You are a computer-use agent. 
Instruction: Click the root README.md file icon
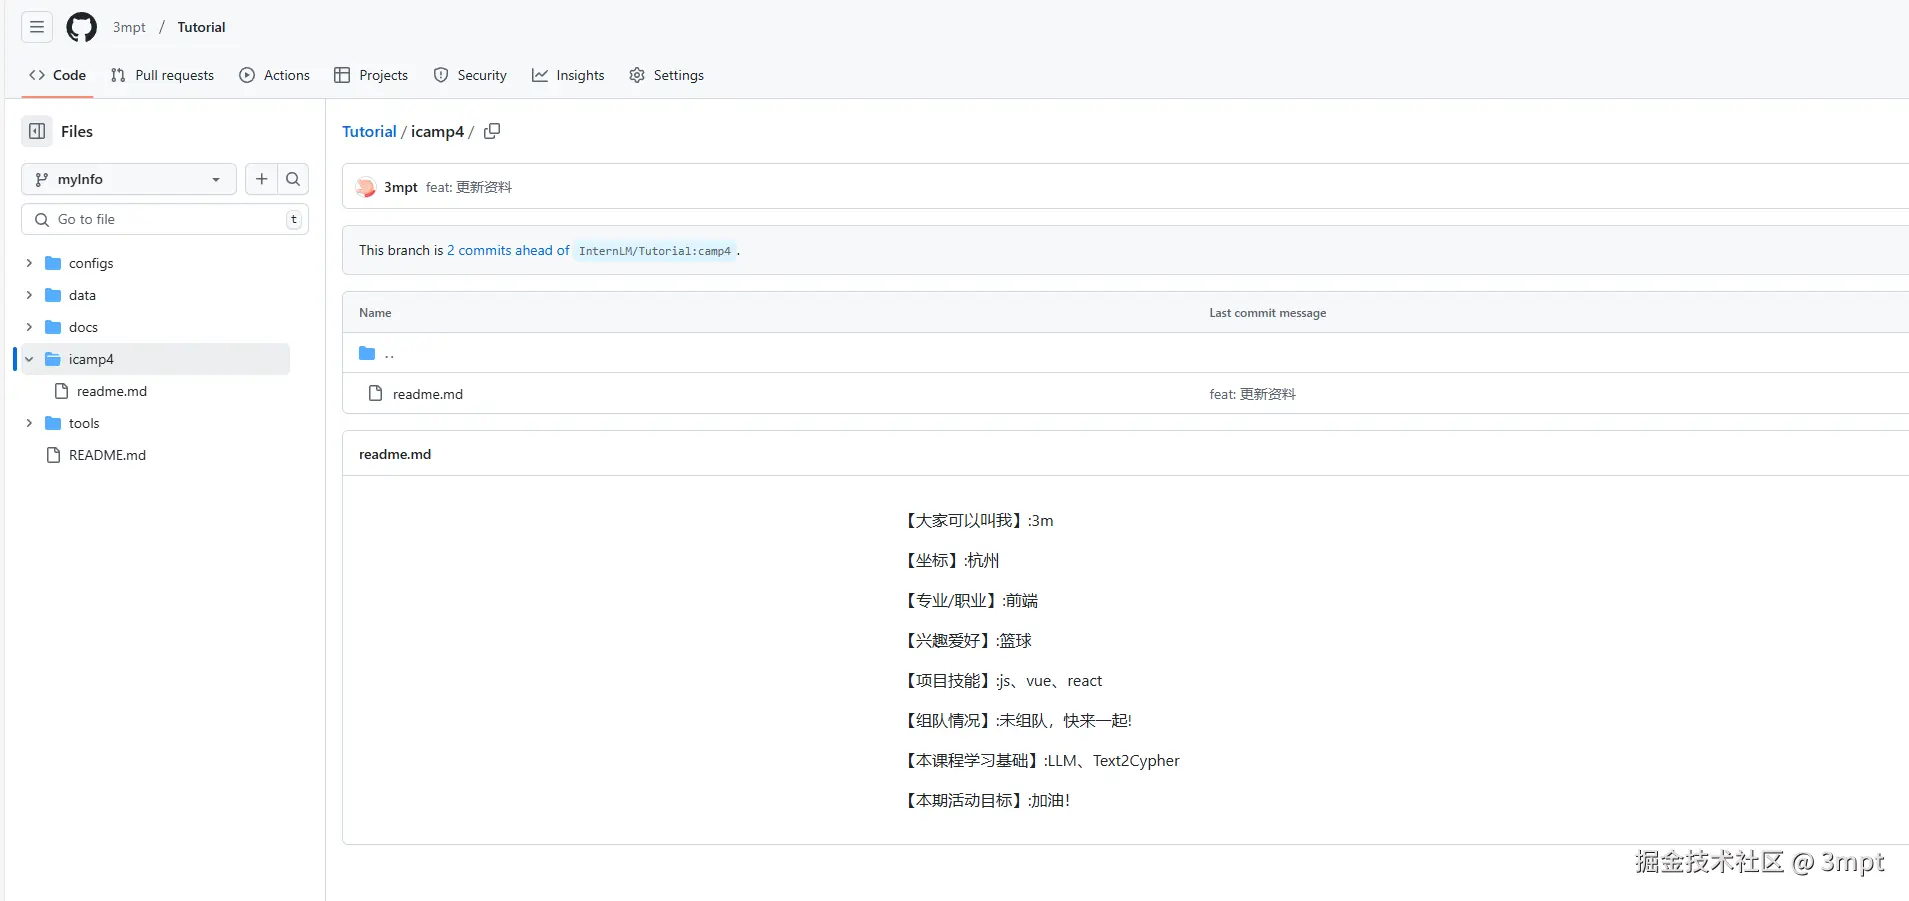(54, 455)
